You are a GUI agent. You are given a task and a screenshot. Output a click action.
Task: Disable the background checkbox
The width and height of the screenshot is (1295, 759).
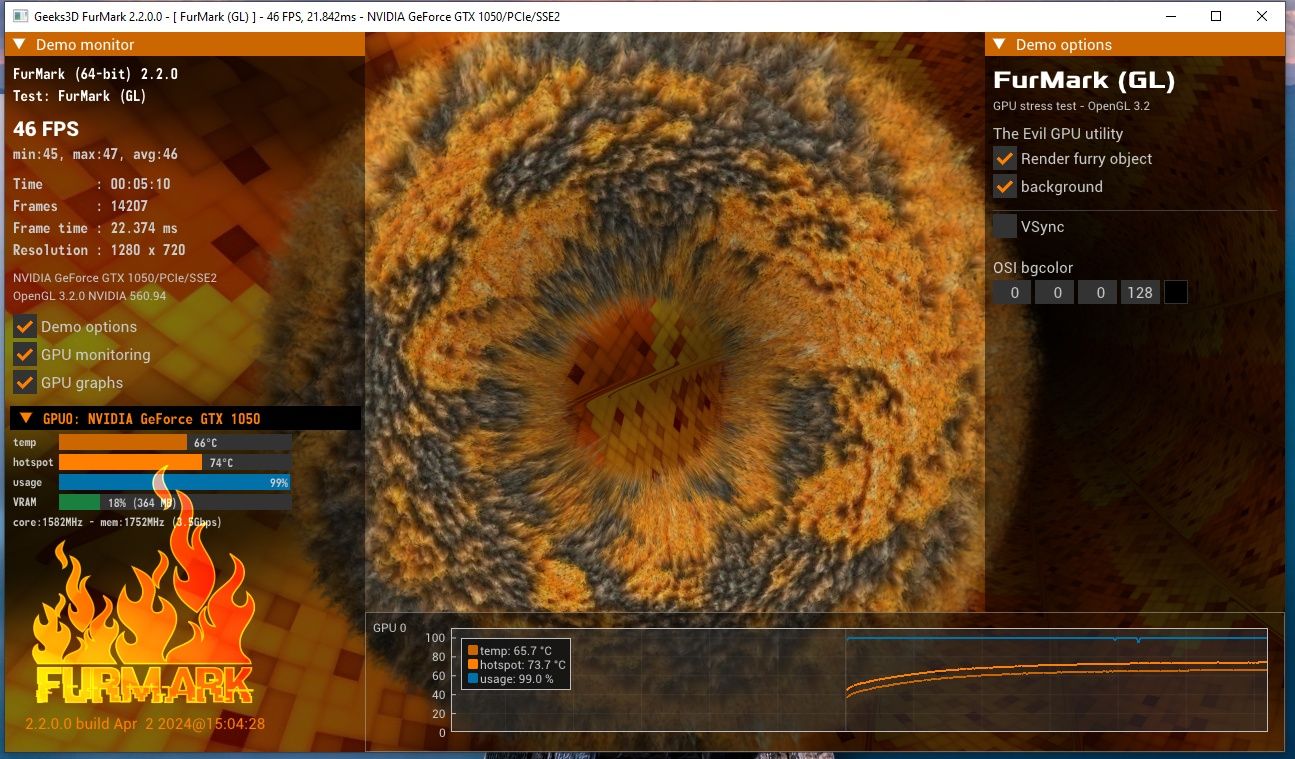[x=1005, y=186]
